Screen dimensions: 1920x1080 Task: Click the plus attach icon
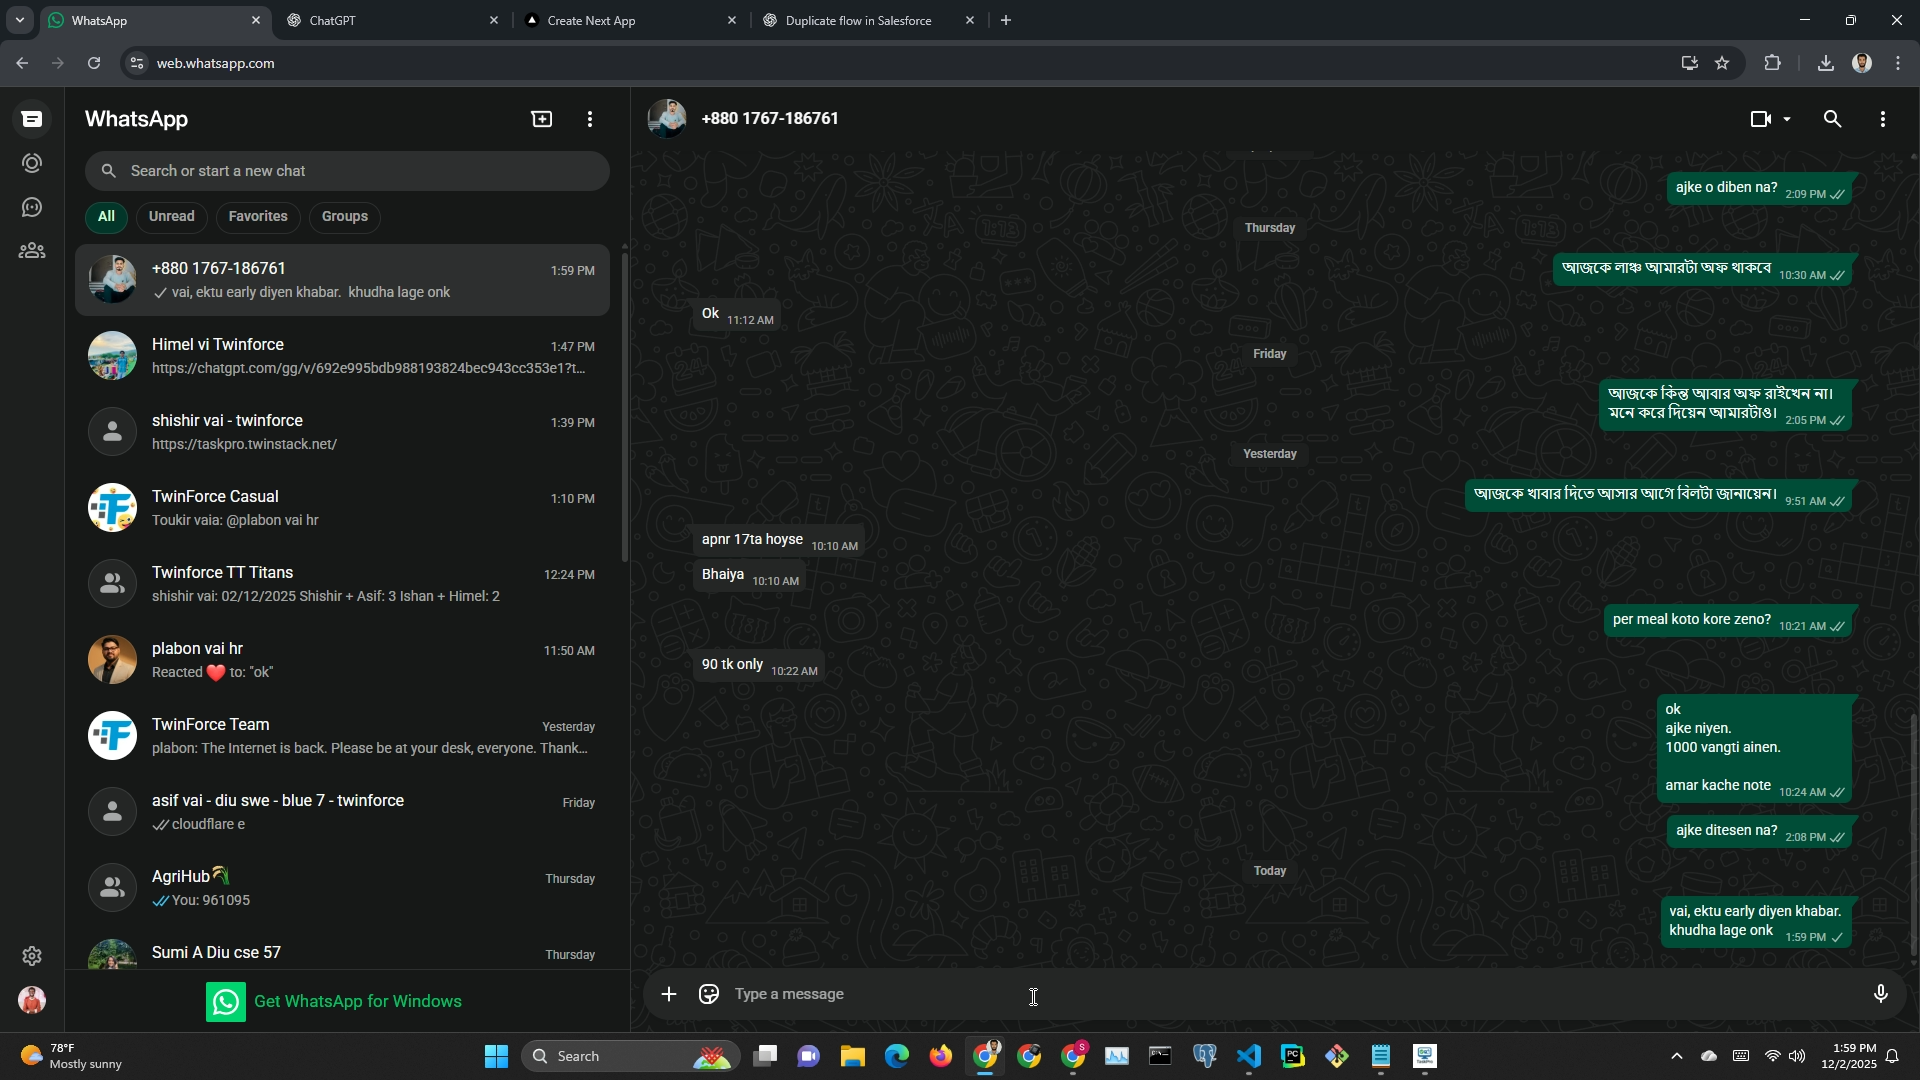[x=669, y=994]
